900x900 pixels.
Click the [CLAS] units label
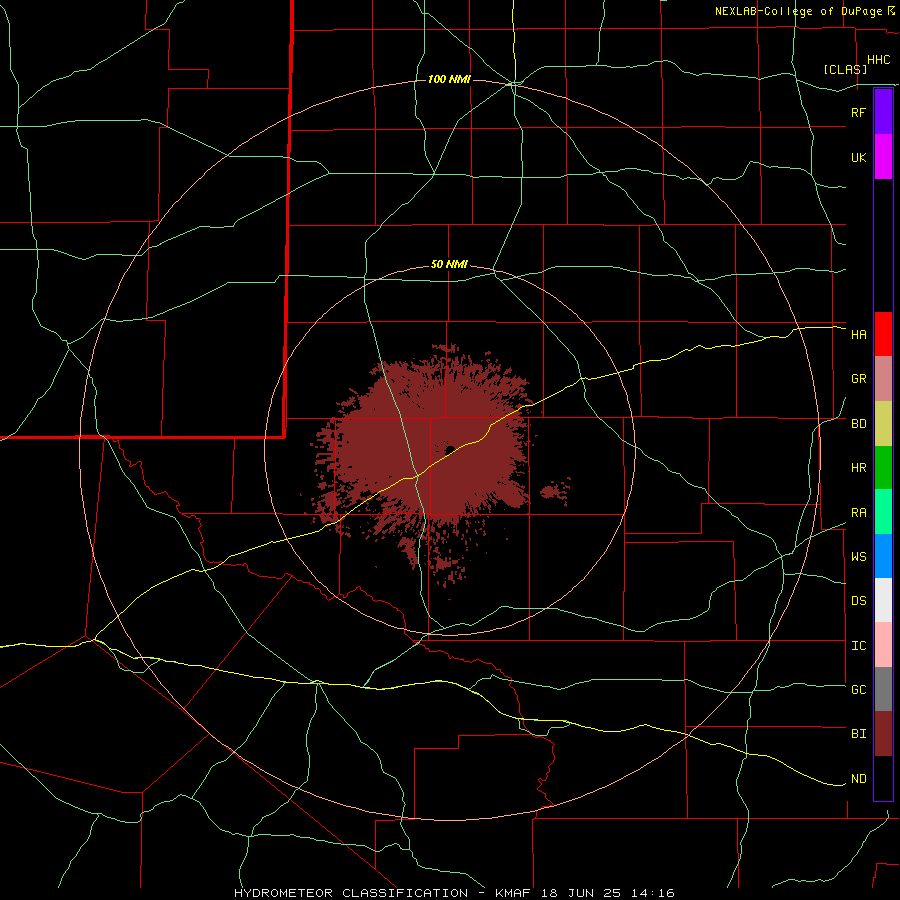click(x=845, y=69)
